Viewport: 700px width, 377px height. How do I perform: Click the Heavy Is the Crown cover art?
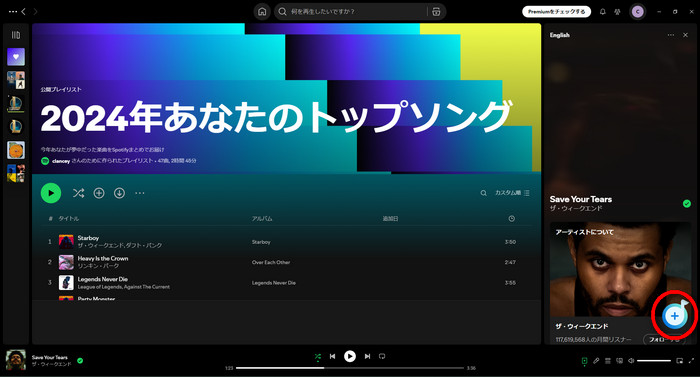(66, 262)
